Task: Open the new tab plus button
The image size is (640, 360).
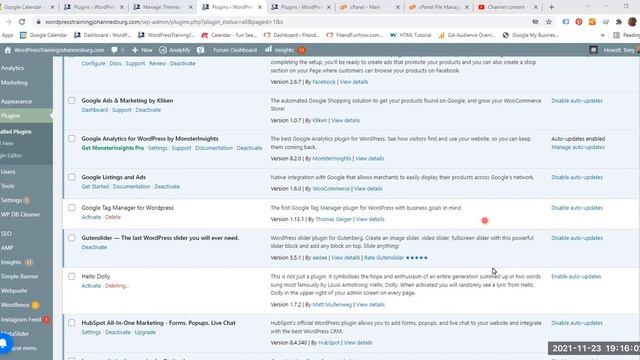Action: tap(551, 7)
